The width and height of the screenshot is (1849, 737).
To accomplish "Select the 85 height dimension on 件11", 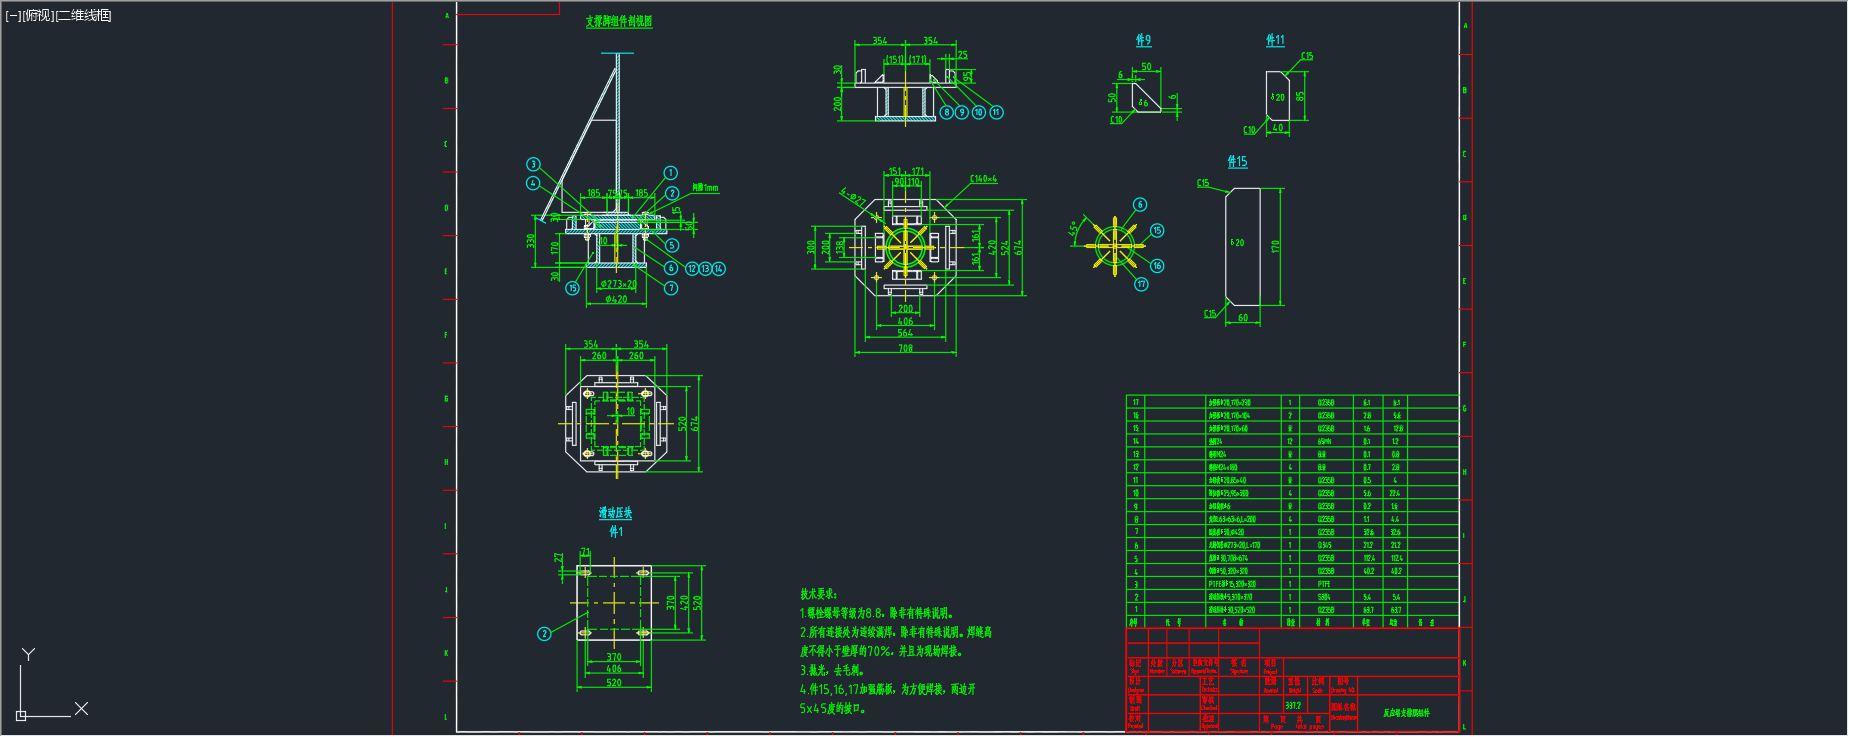I will 1300,96.
